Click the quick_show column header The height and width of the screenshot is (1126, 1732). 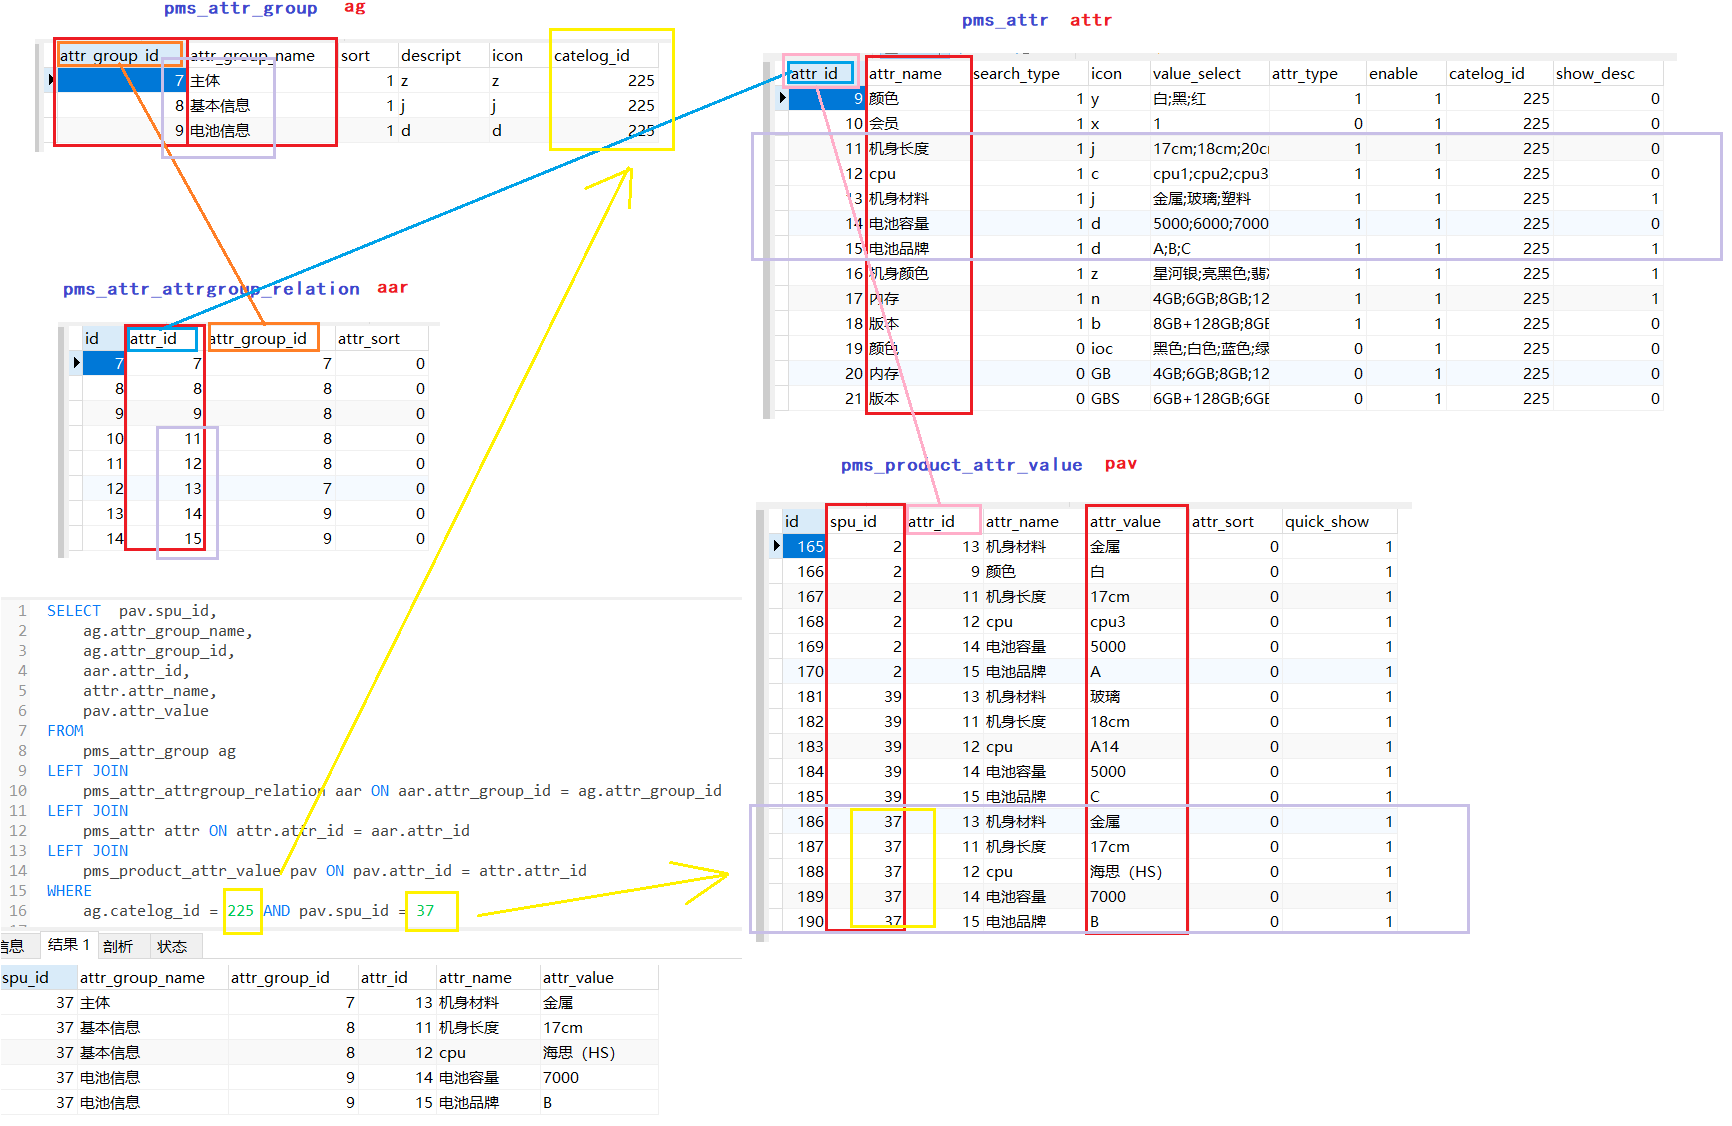1326,521
